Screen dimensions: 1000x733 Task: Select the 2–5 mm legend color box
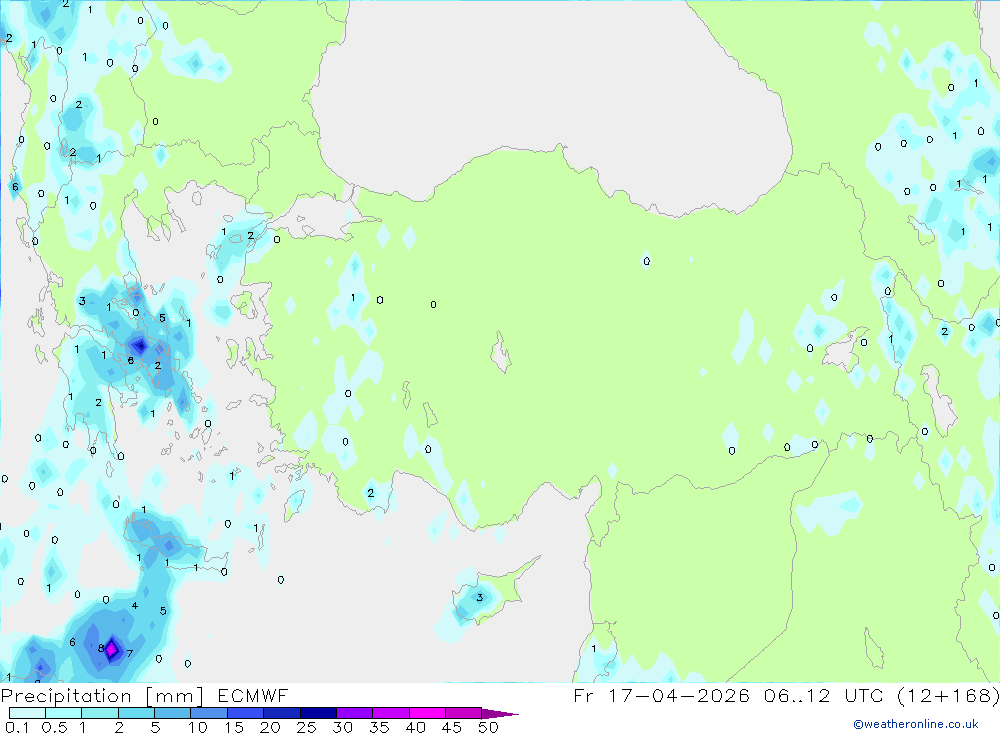pyautogui.click(x=136, y=713)
